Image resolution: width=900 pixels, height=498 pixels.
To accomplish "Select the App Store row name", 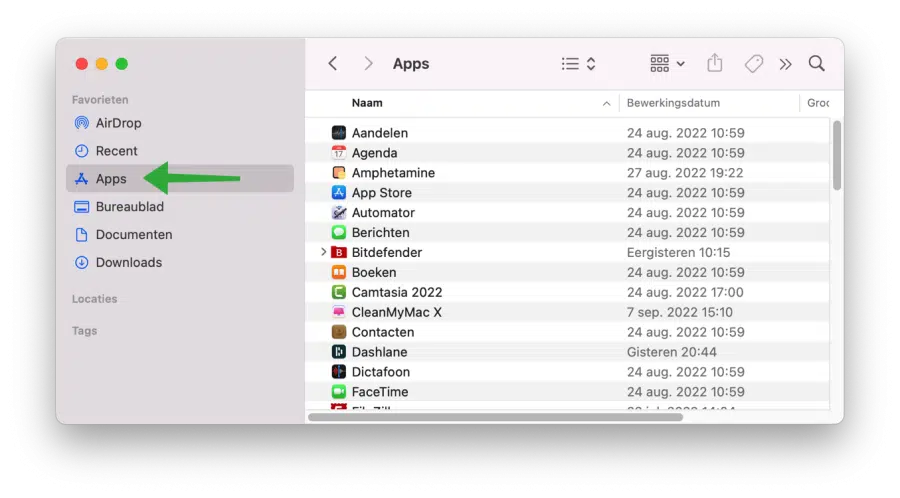I will click(381, 193).
